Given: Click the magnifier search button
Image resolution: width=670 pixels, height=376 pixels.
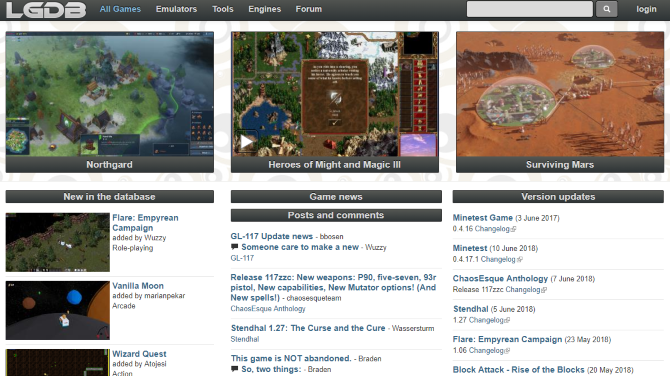Looking at the screenshot, I should coord(607,9).
